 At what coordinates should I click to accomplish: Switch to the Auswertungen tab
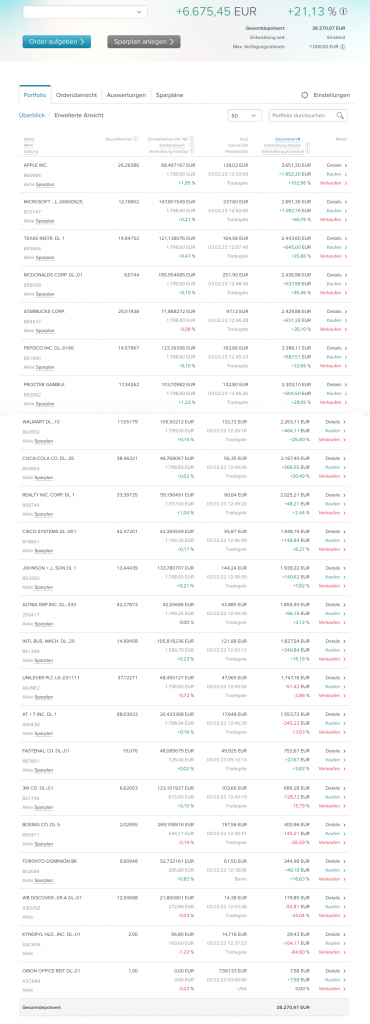point(126,95)
